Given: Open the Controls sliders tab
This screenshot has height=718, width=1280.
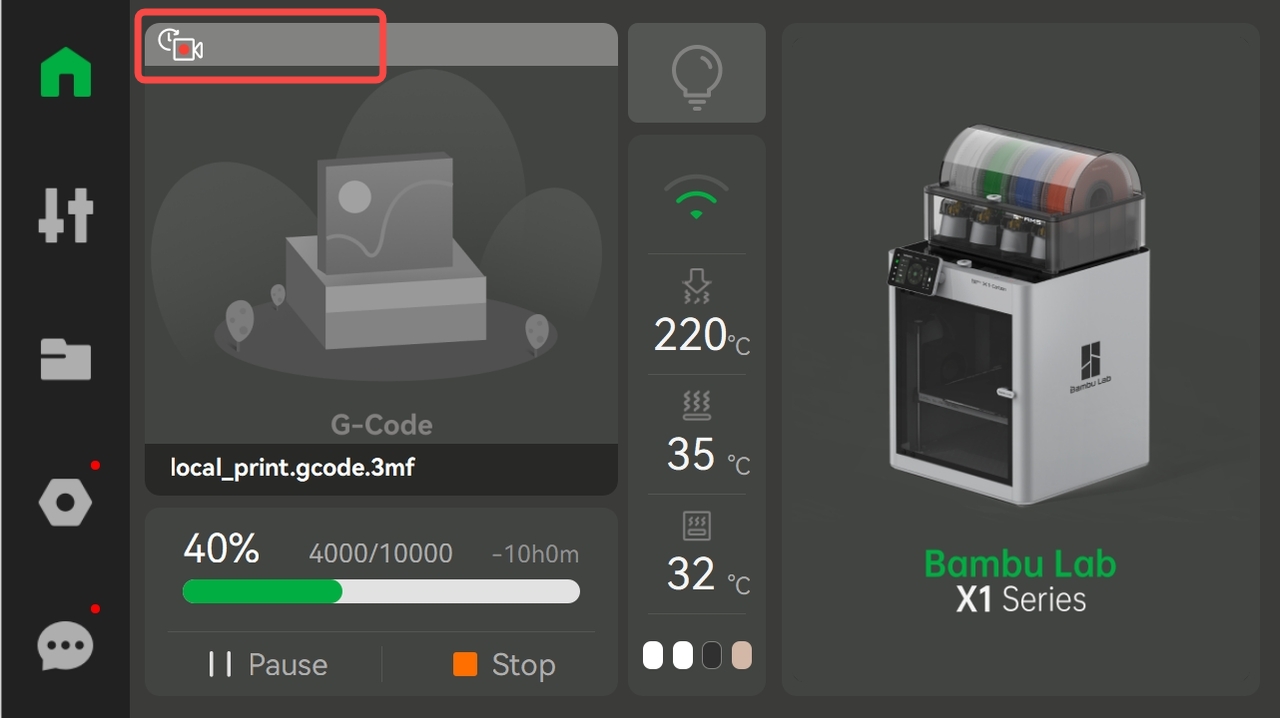Looking at the screenshot, I should [66, 215].
